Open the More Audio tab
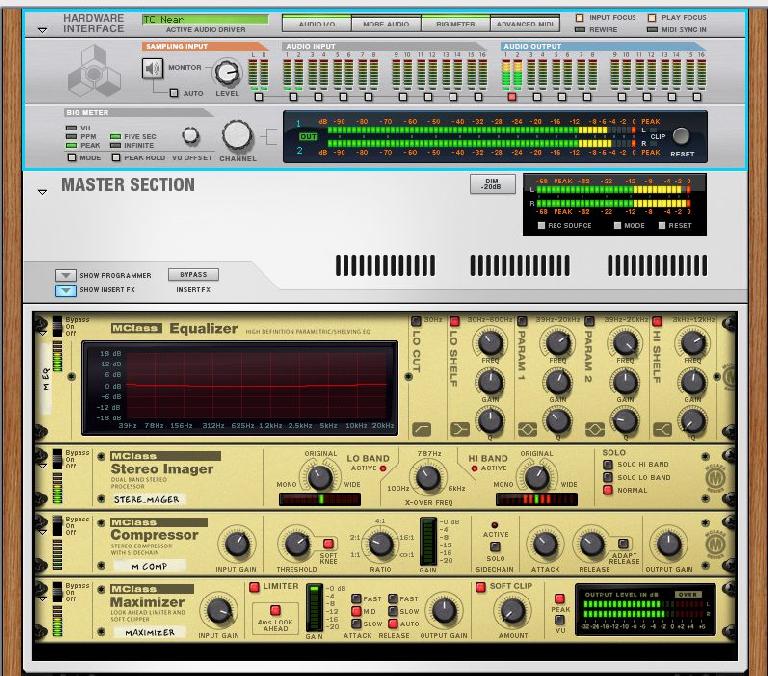 [x=386, y=23]
